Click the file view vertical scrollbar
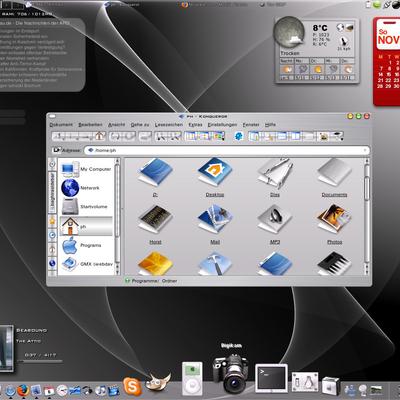Screen dimensions: 400x400 pos(367,217)
